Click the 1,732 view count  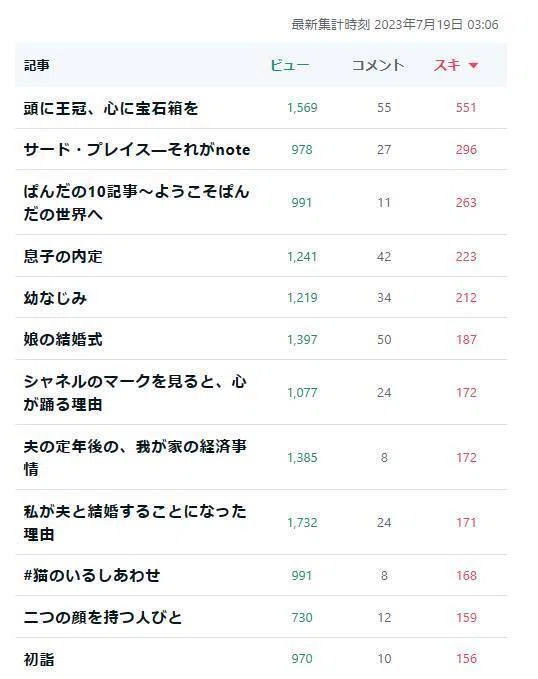[302, 523]
